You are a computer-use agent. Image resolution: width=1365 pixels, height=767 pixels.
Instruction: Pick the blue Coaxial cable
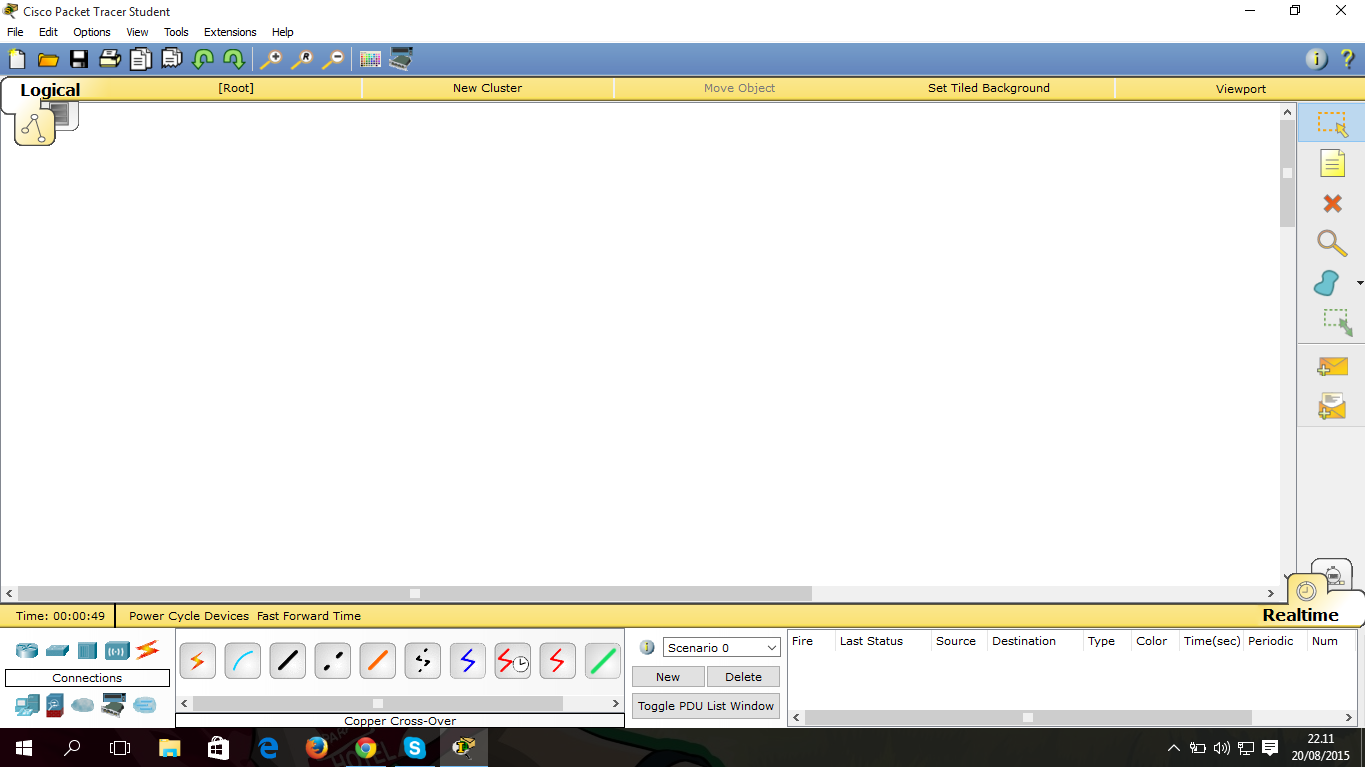click(467, 661)
